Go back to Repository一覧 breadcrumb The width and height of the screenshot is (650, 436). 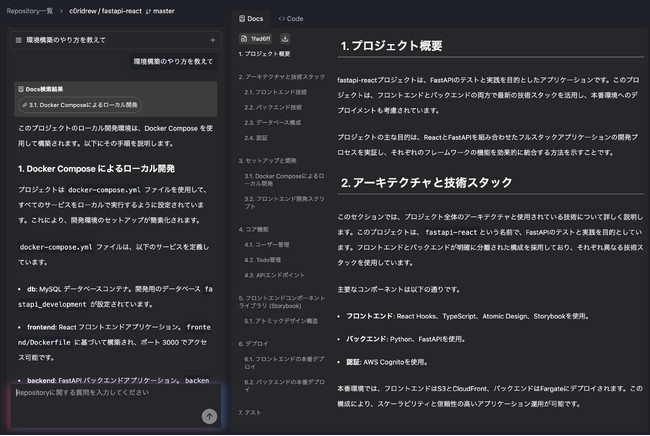(x=29, y=11)
